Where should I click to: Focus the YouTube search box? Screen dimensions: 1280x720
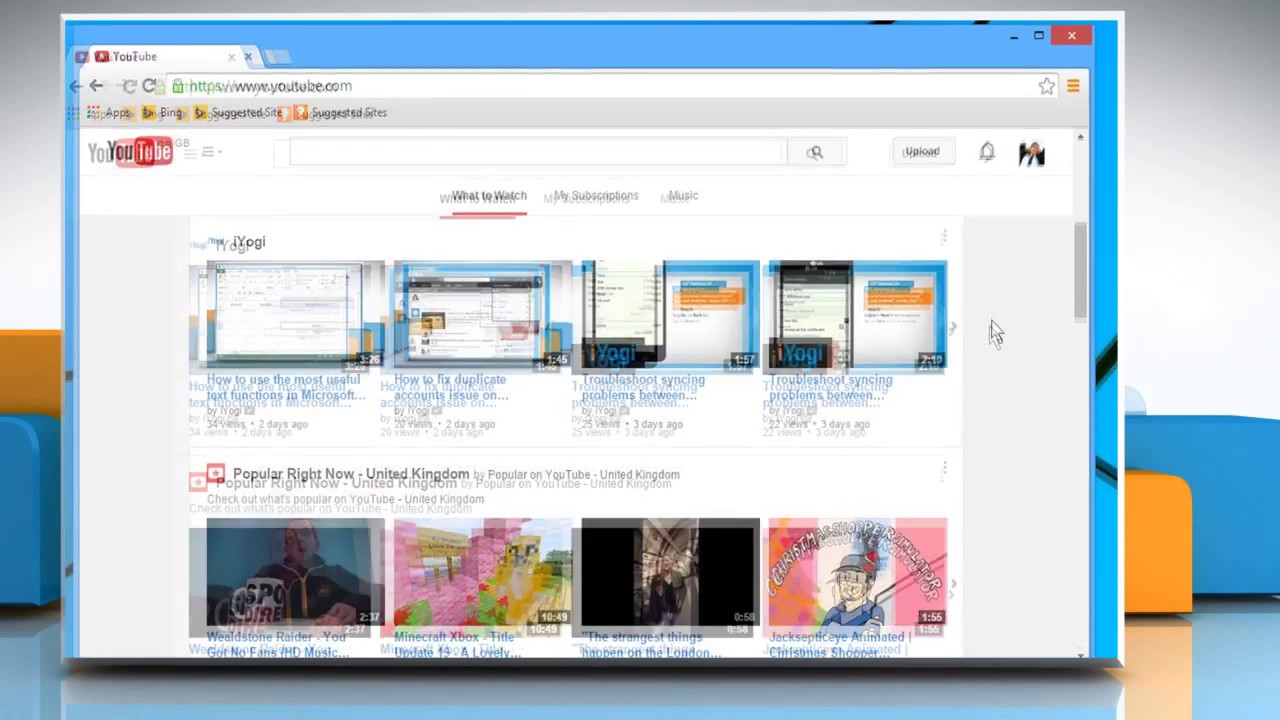[538, 152]
